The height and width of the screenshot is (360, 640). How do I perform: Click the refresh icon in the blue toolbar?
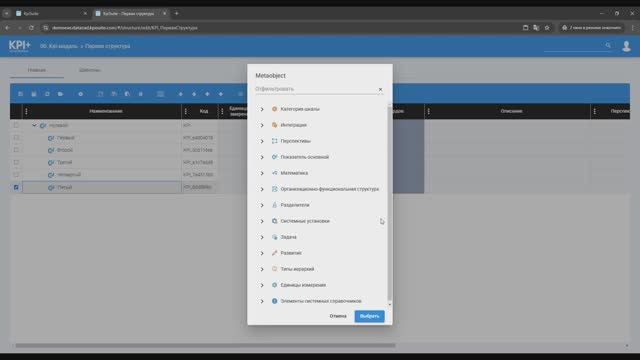pyautogui.click(x=47, y=94)
